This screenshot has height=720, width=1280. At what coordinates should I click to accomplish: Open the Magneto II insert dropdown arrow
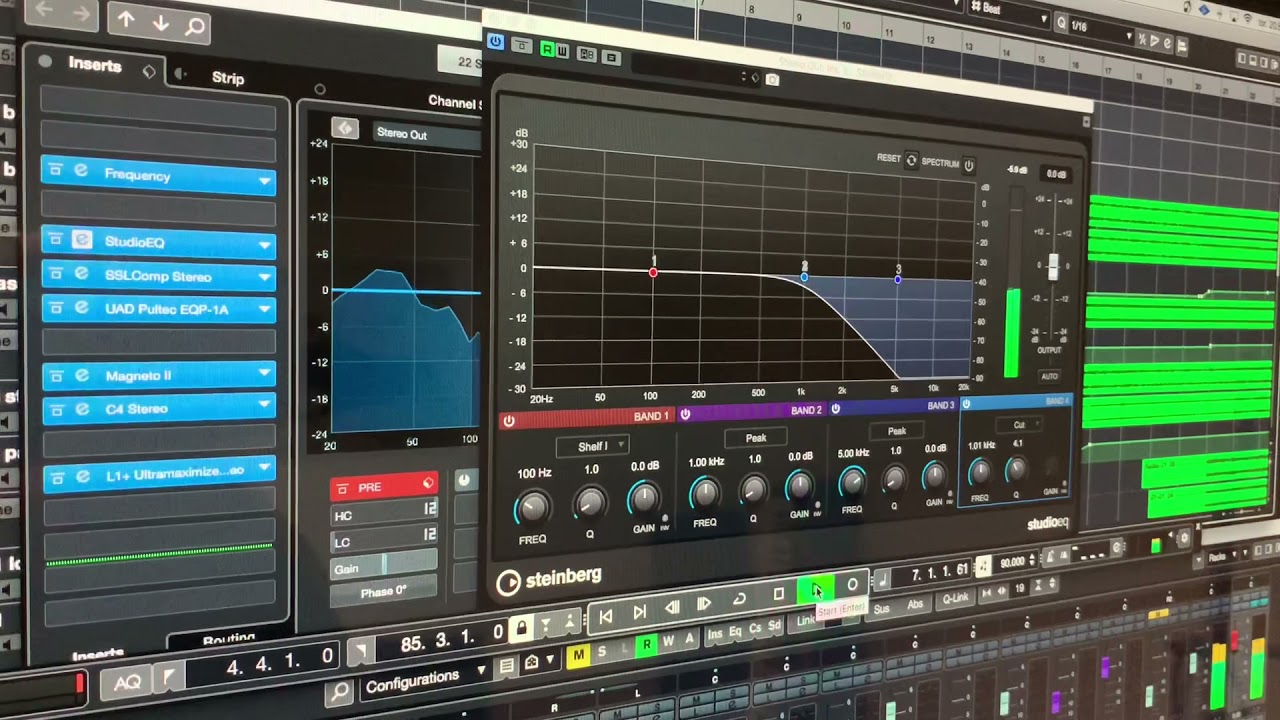tap(265, 375)
